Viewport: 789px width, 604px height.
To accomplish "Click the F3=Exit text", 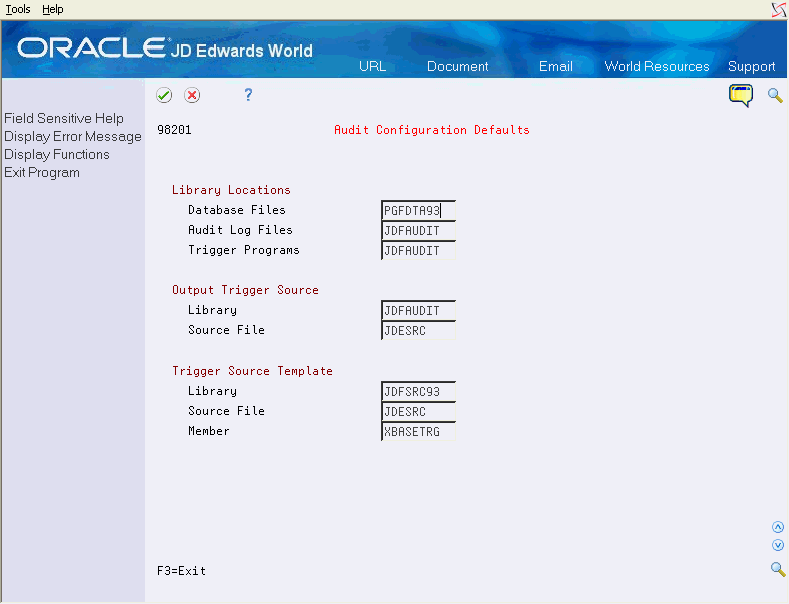I will tap(182, 571).
